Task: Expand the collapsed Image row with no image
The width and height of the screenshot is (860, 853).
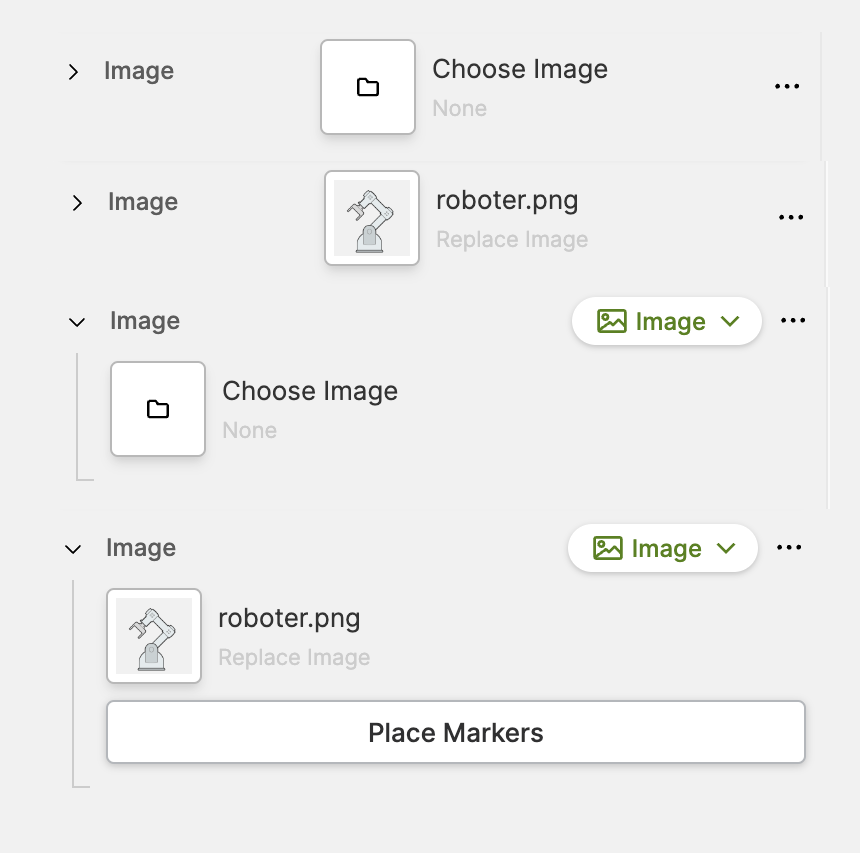Action: click(x=73, y=72)
